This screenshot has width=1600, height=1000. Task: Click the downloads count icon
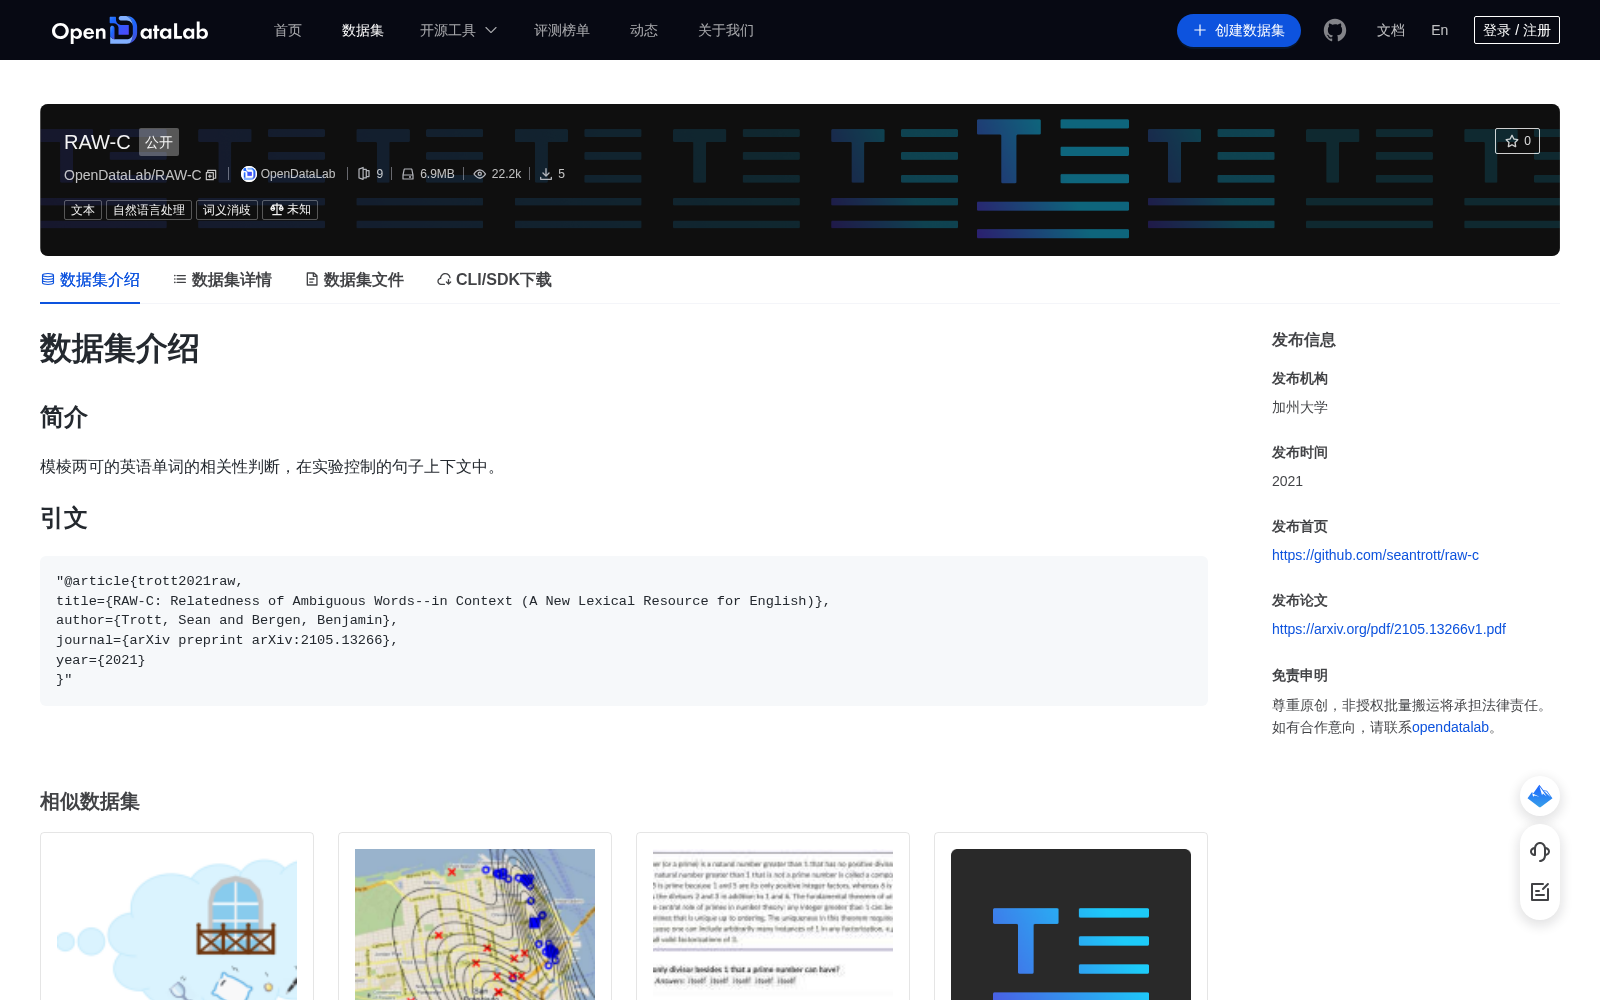546,174
